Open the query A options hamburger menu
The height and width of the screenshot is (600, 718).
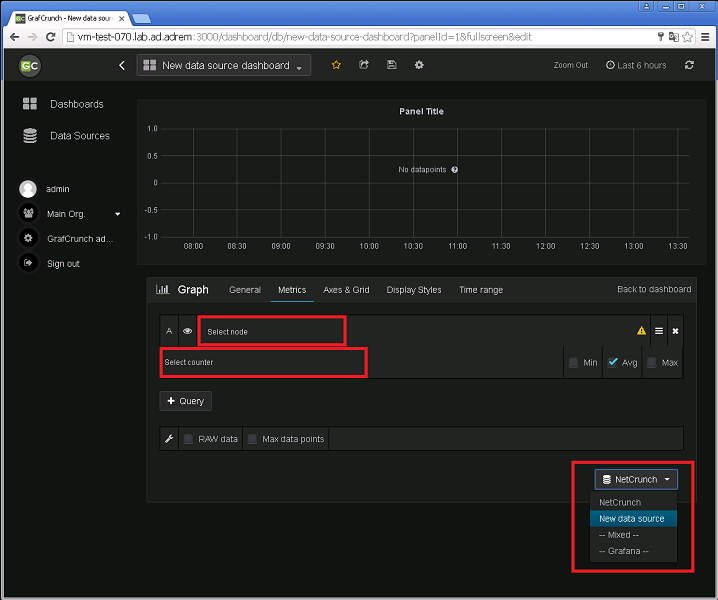click(x=658, y=331)
